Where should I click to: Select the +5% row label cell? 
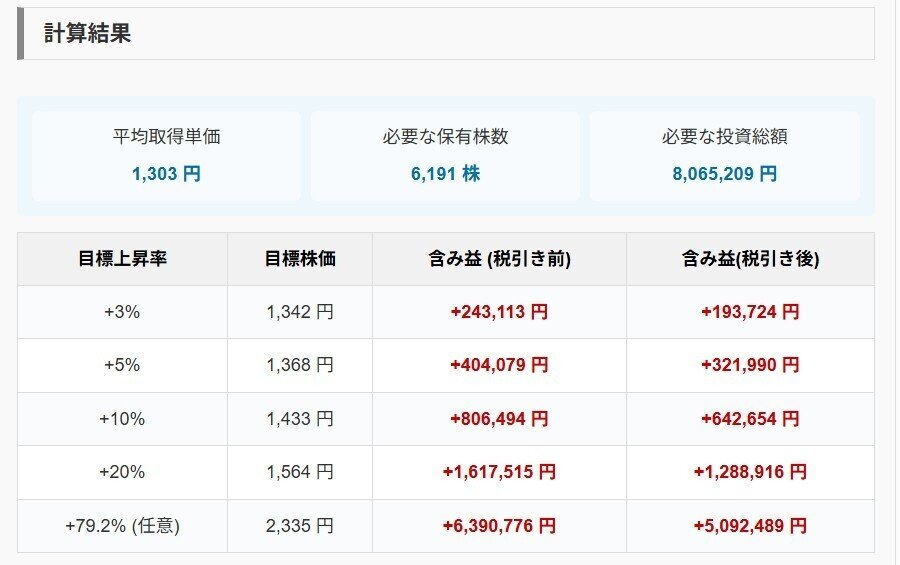coord(122,365)
